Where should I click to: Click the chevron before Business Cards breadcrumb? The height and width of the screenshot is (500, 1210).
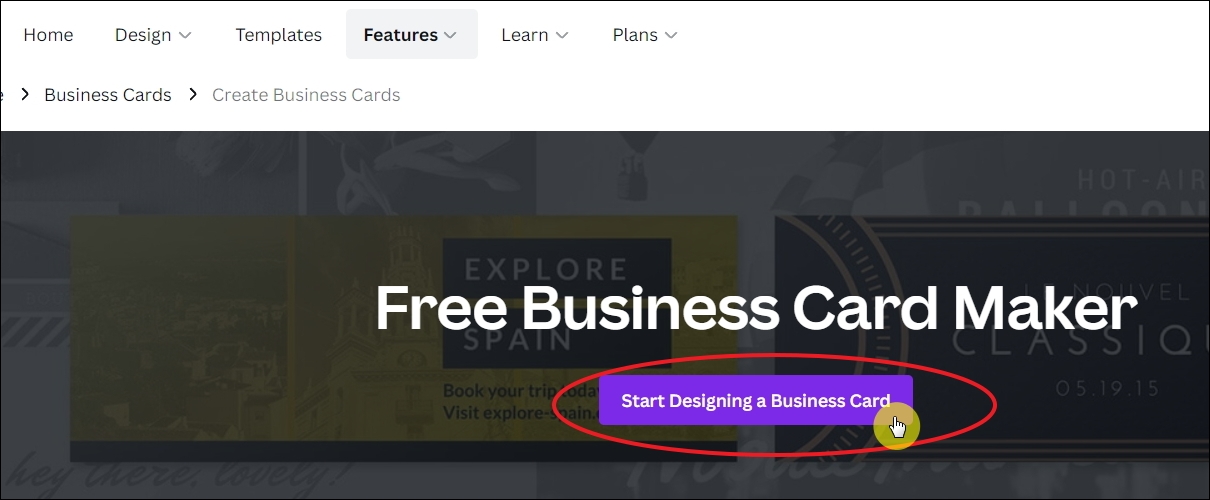pos(24,95)
